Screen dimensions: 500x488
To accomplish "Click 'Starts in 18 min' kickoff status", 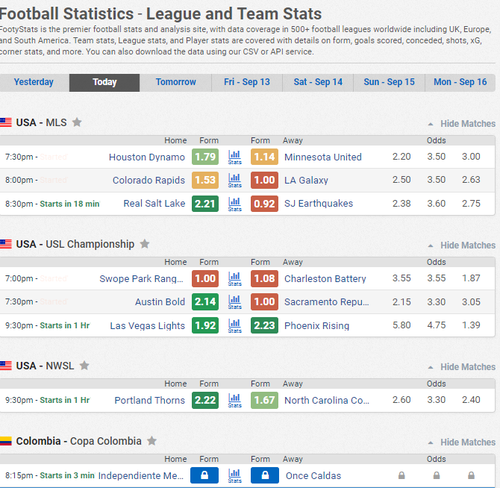I will pos(69,204).
